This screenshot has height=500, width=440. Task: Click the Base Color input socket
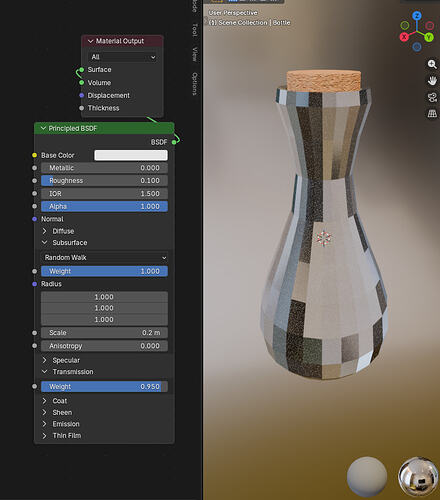34,155
